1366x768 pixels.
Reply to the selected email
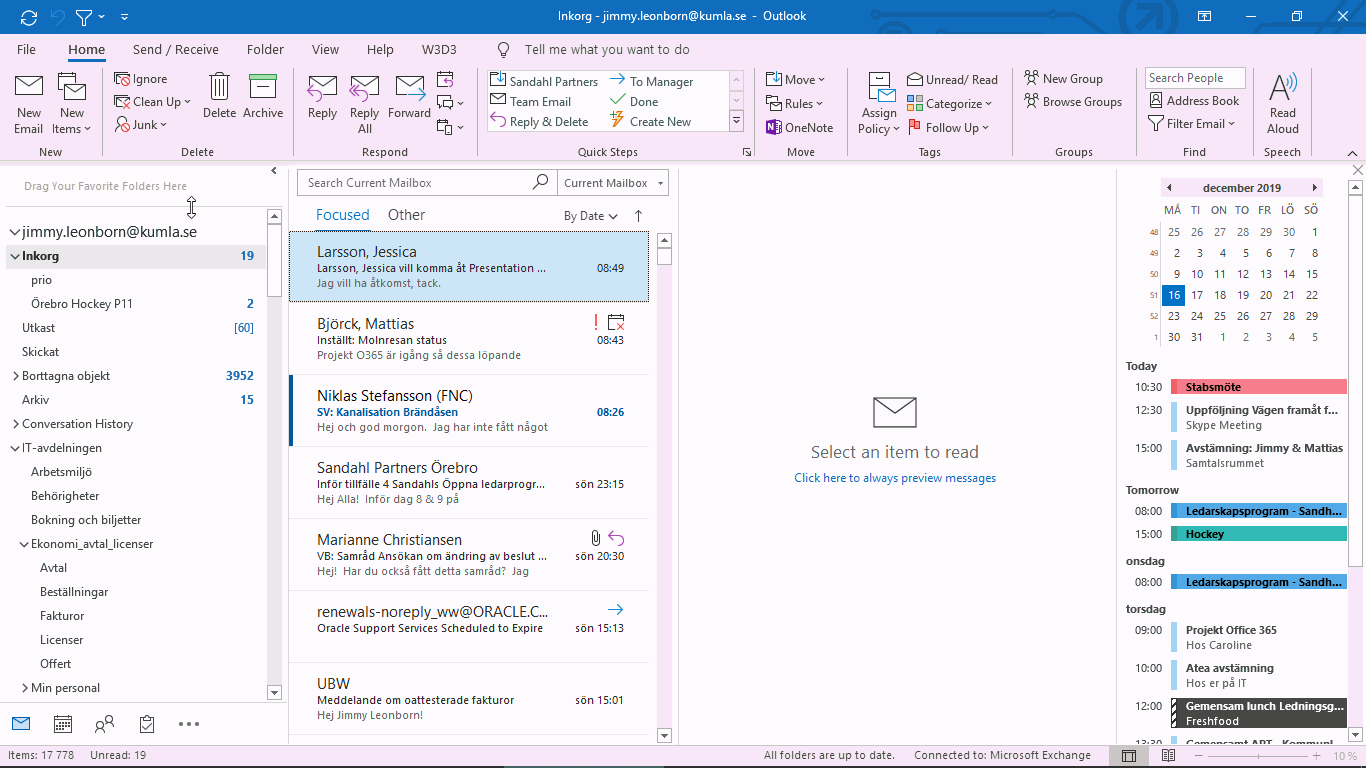coord(322,97)
